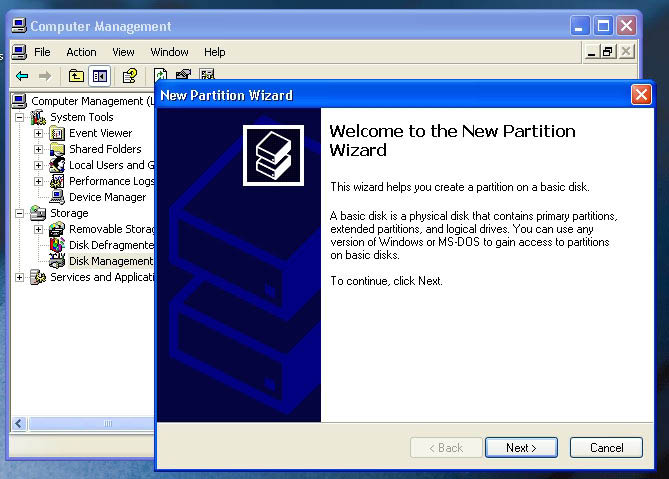Click the Computer Management title bar icon
Viewport: 669px width, 479px height.
coord(19,26)
